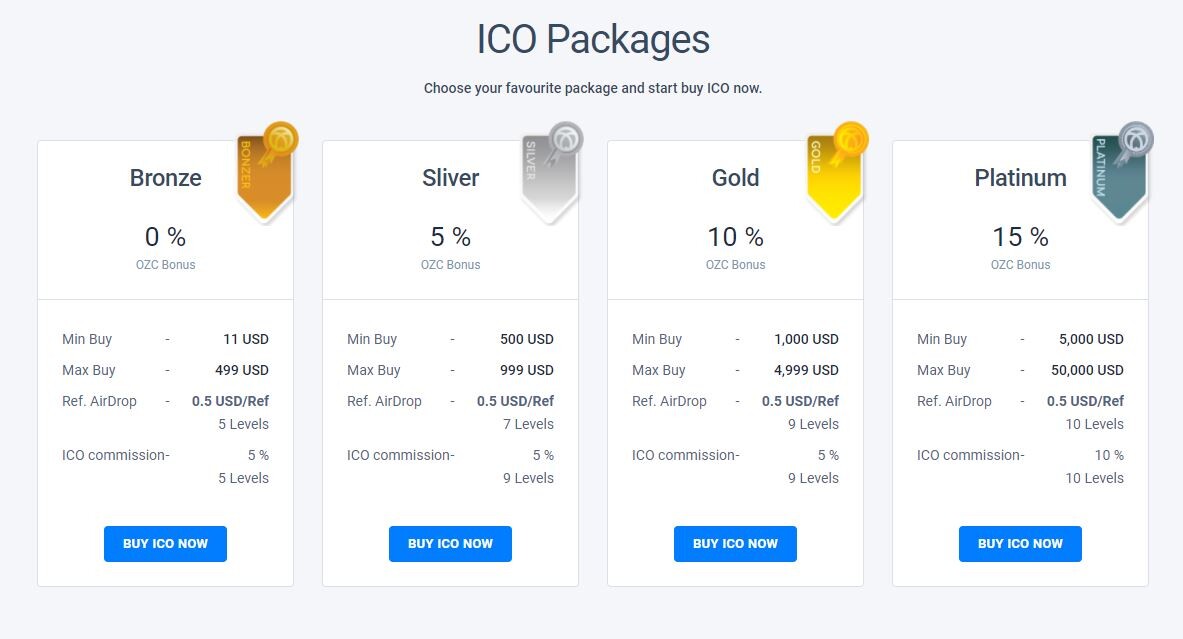Viewport: 1183px width, 639px height.
Task: Buy the Bronze ICO package
Action: [165, 544]
